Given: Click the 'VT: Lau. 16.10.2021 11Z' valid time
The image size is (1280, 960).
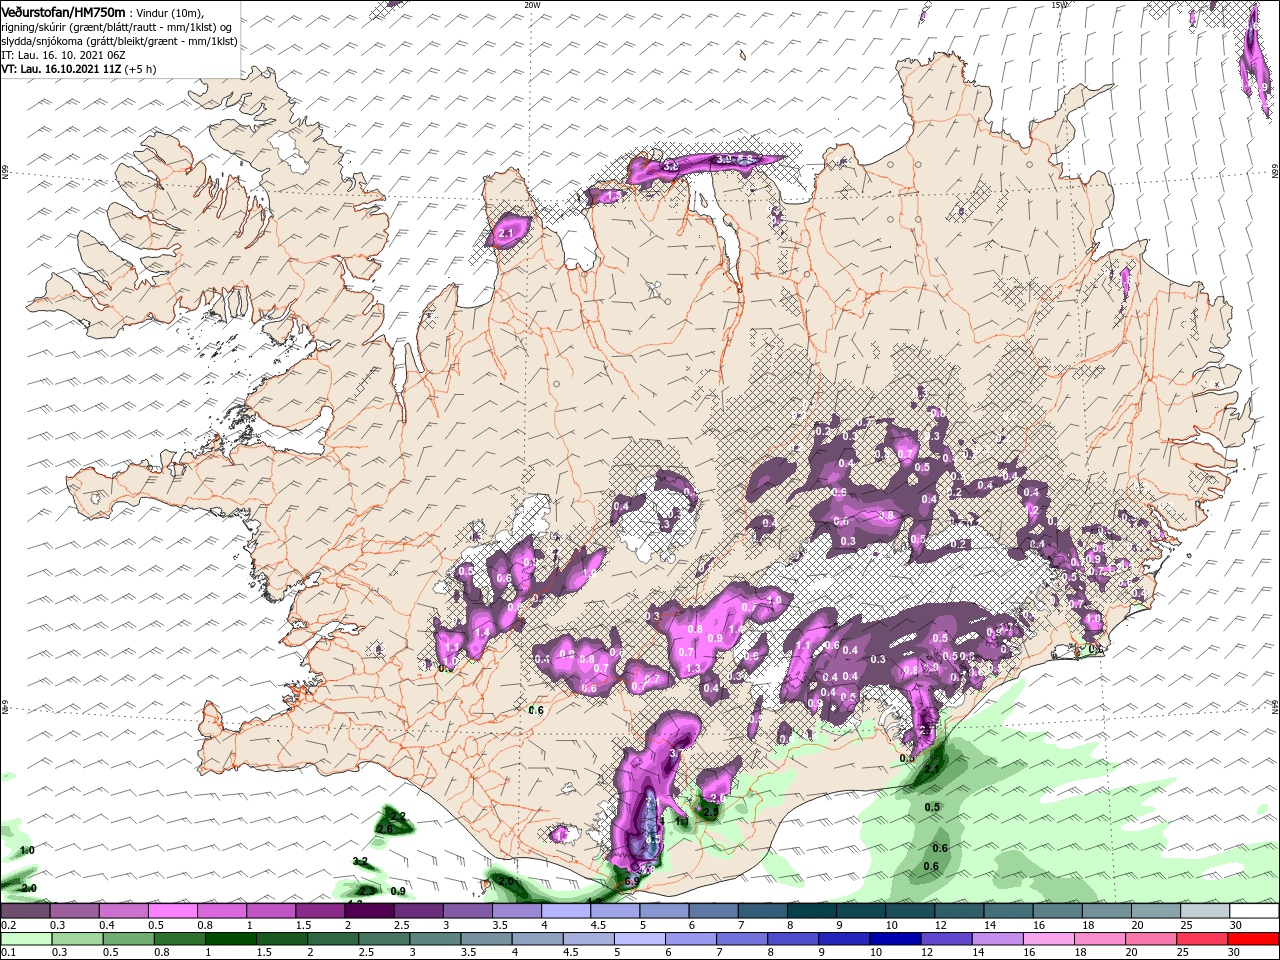Looking at the screenshot, I should (x=61, y=69).
